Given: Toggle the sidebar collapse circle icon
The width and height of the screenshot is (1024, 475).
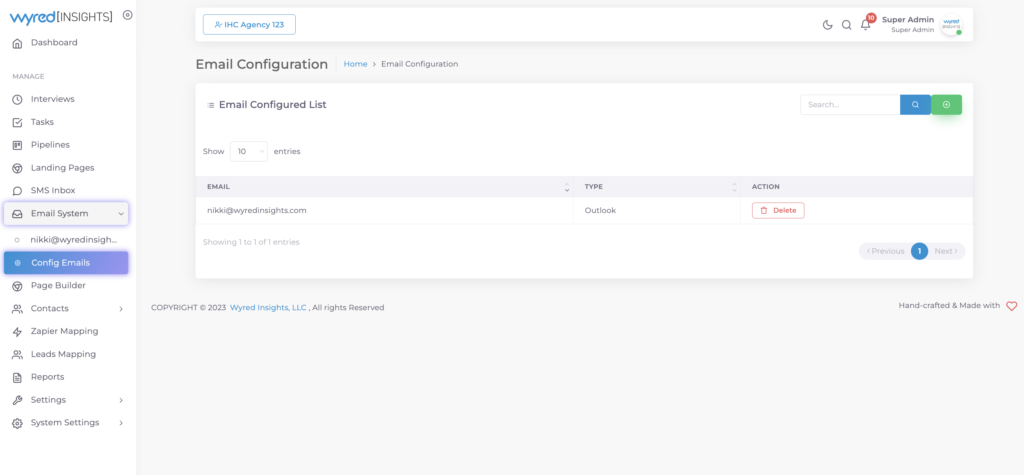Looking at the screenshot, I should pyautogui.click(x=127, y=15).
